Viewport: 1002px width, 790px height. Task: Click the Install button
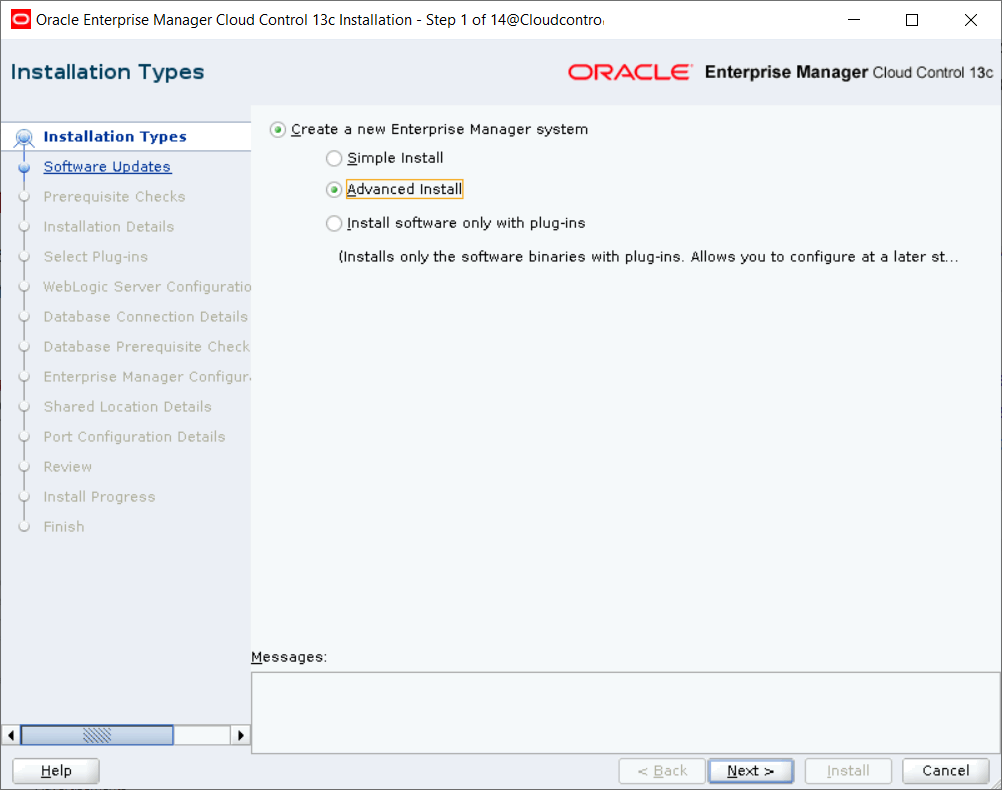pos(848,771)
